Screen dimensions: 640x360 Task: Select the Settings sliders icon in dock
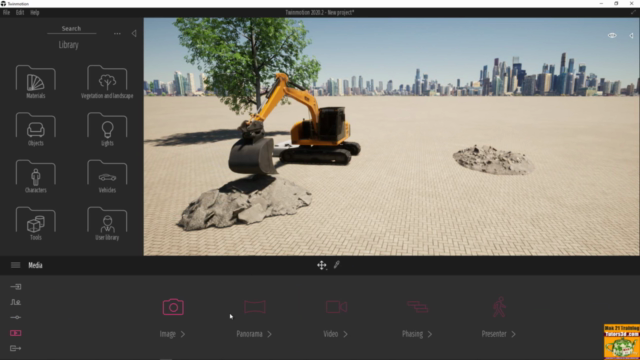pyautogui.click(x=16, y=317)
